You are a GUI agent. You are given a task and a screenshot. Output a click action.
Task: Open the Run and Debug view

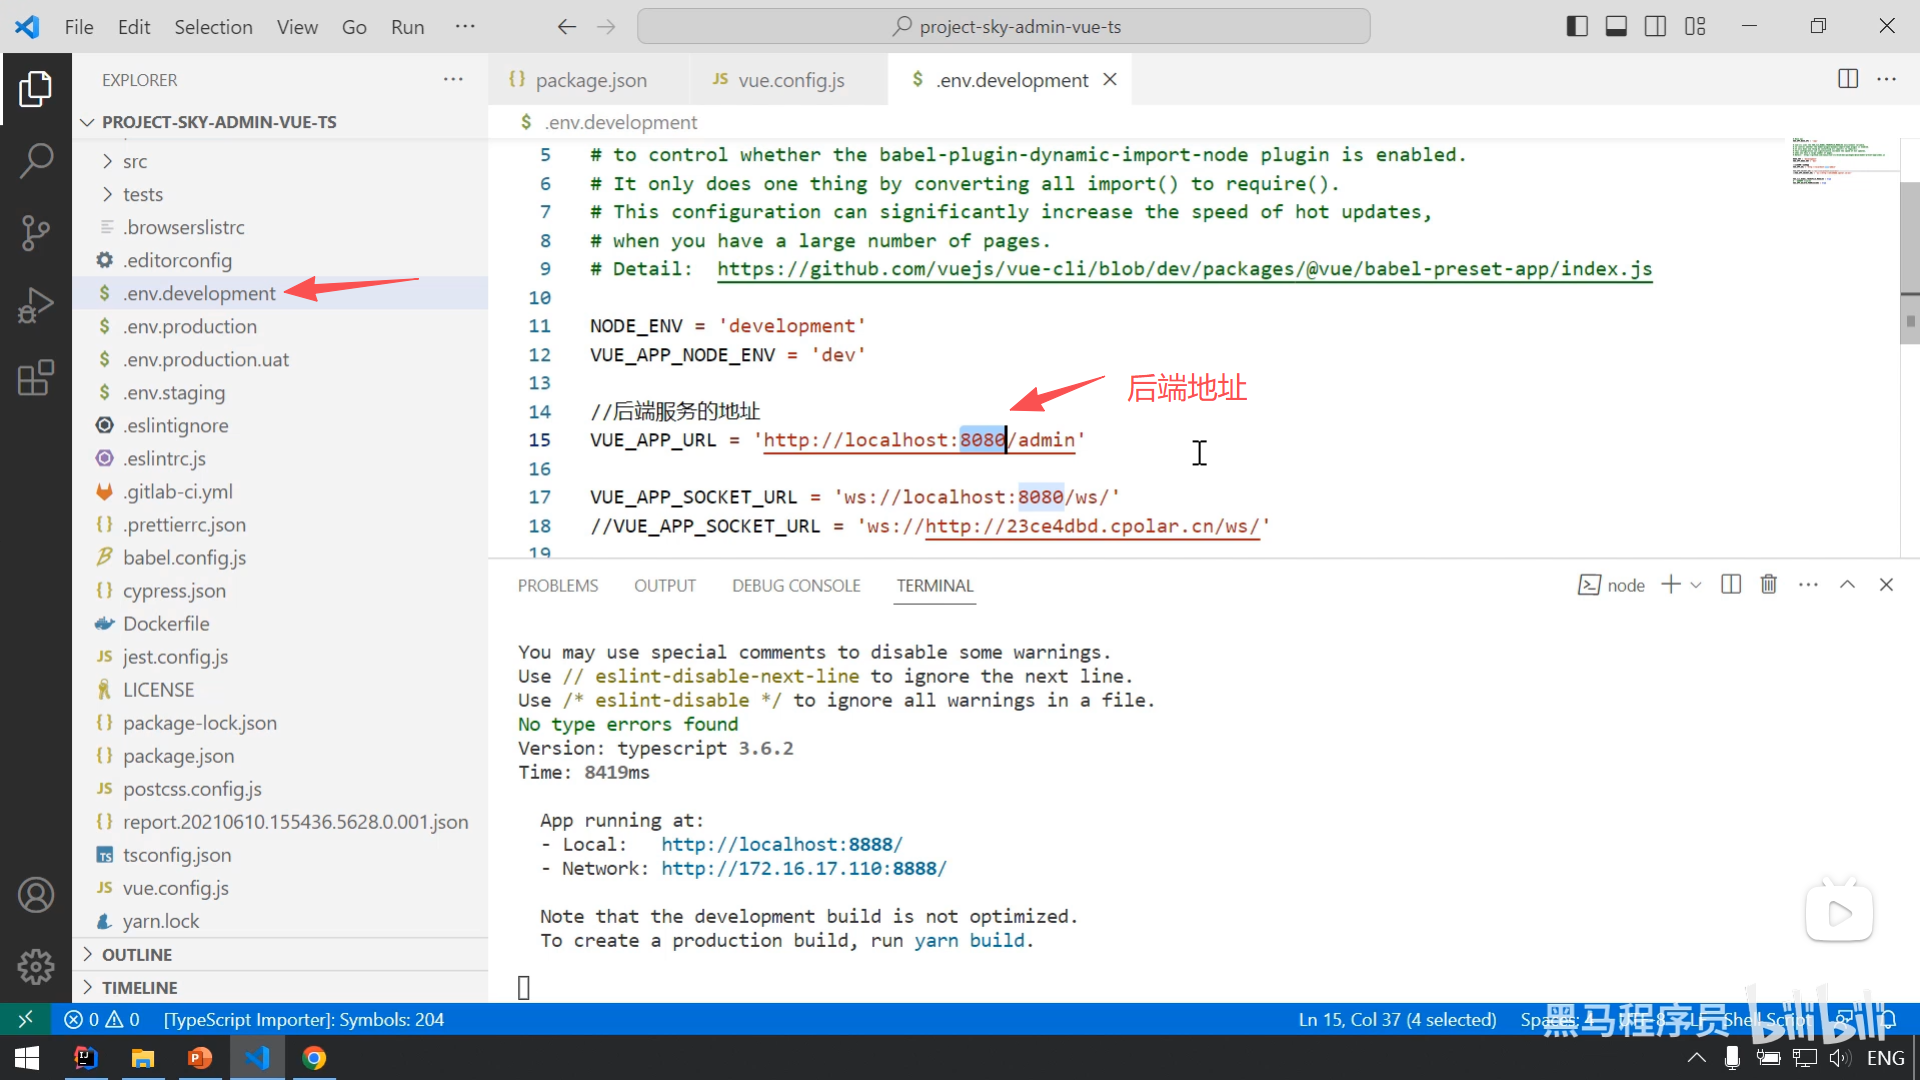[36, 305]
